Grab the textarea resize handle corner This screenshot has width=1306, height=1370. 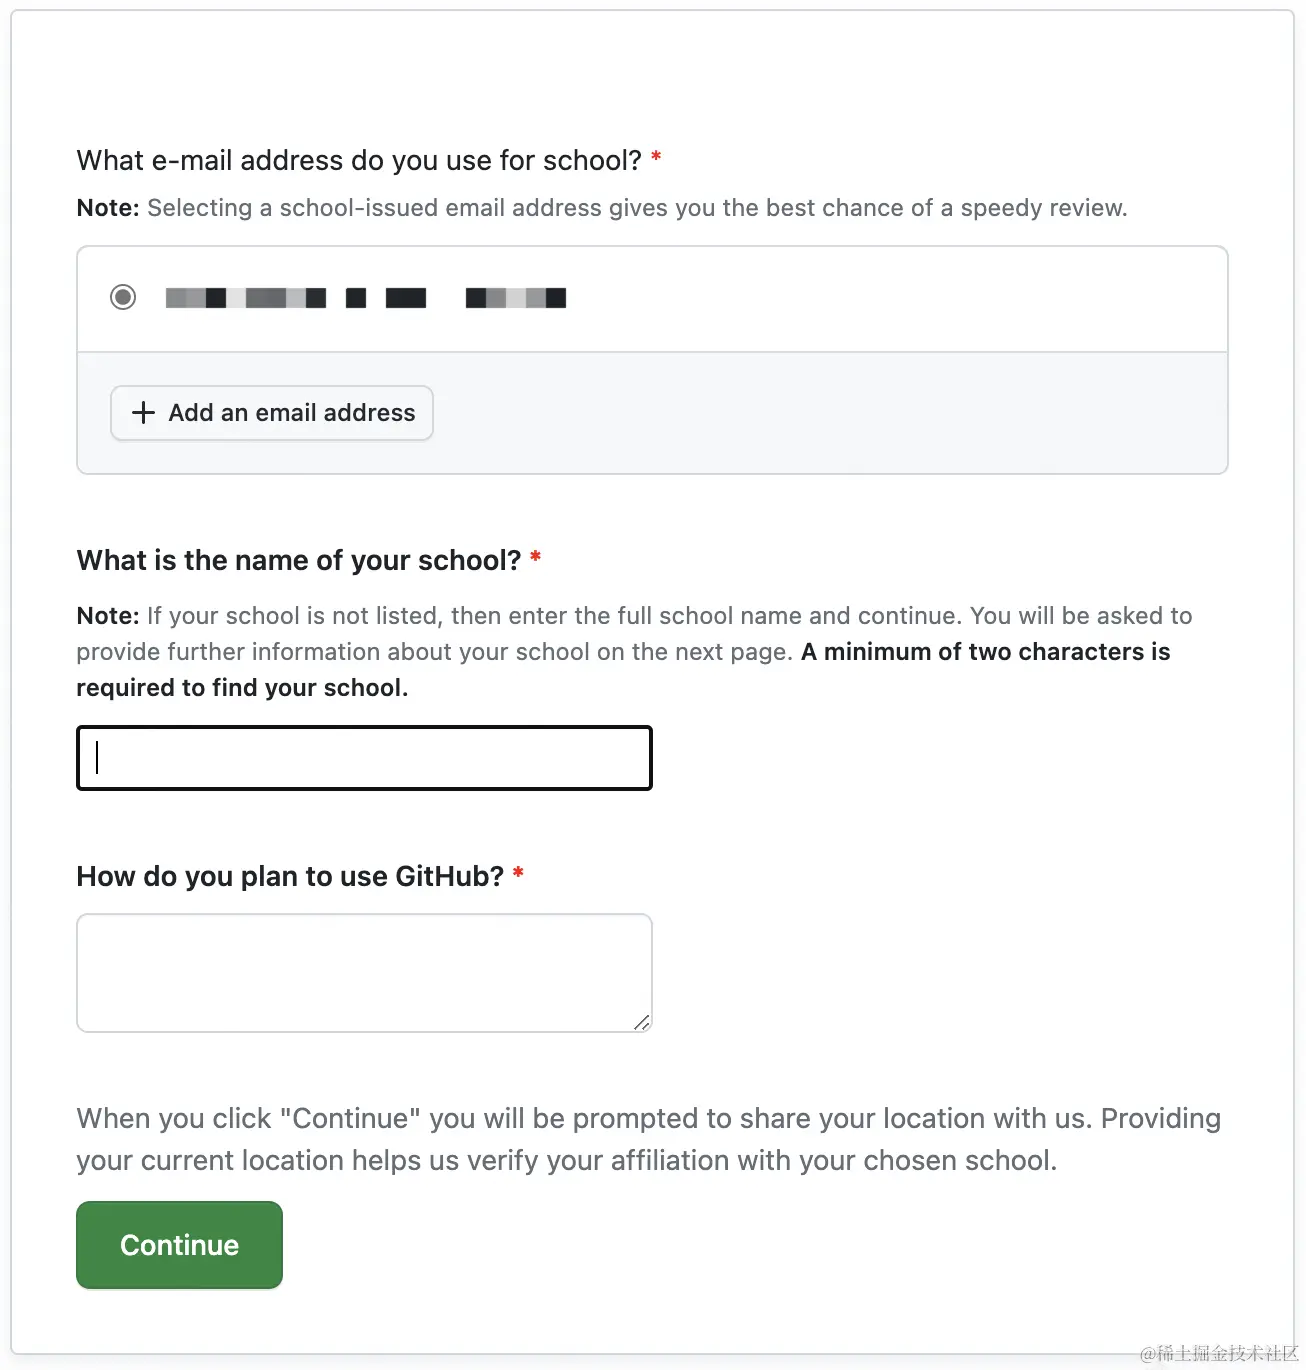(642, 1022)
